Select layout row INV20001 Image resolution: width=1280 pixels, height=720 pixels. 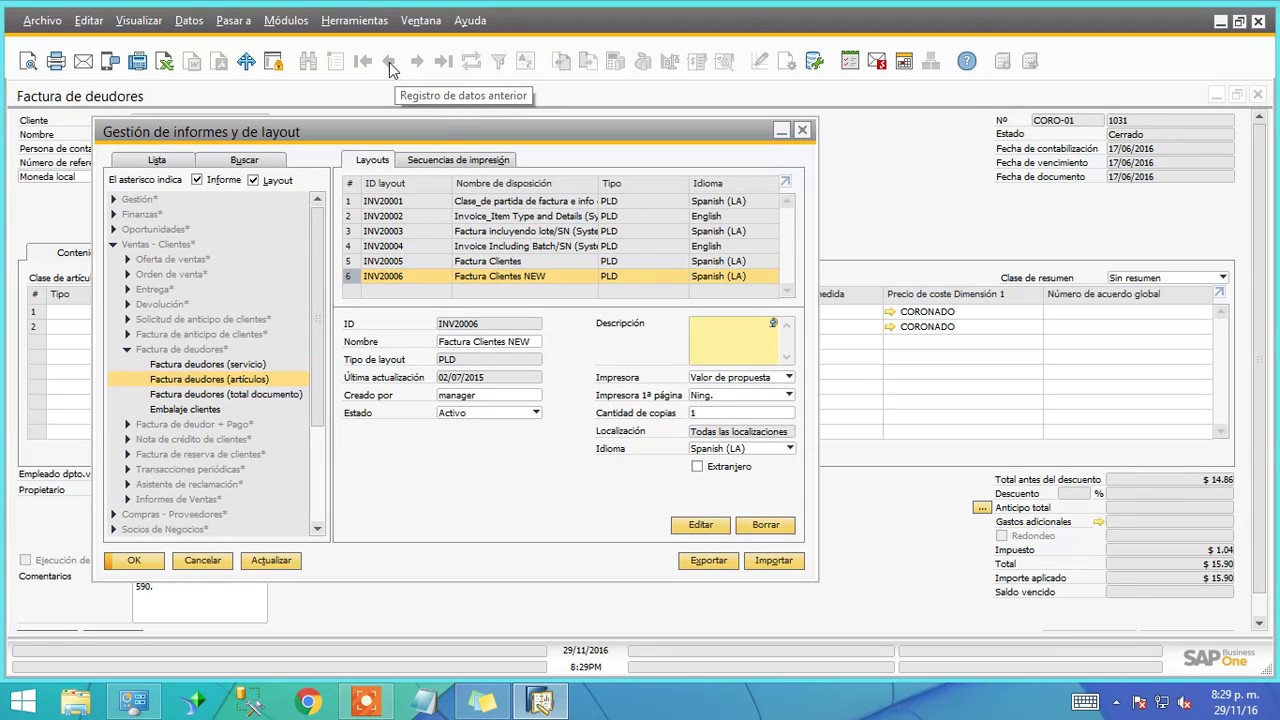[560, 201]
